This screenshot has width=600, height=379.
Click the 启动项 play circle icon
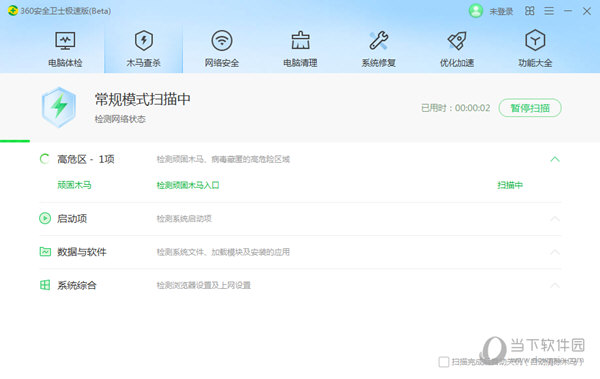point(45,218)
